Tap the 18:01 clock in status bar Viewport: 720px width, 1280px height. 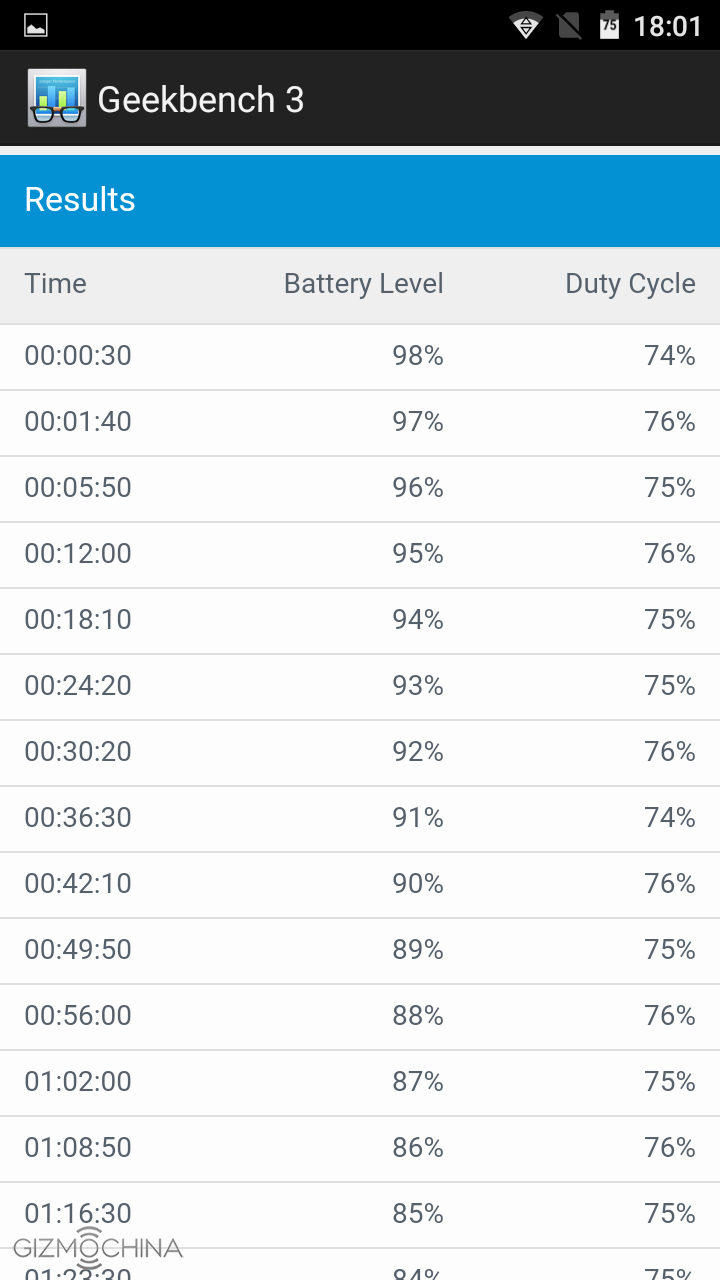click(x=668, y=25)
